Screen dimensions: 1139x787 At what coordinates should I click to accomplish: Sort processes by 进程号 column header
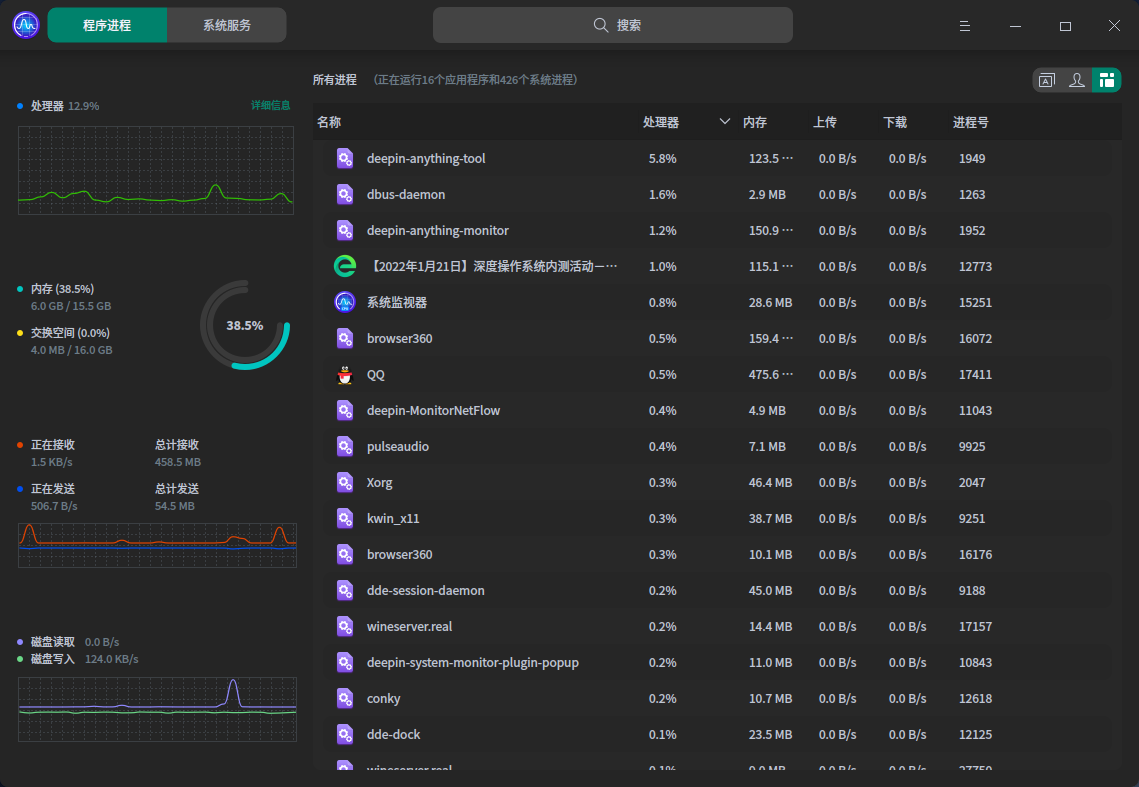[x=970, y=122]
